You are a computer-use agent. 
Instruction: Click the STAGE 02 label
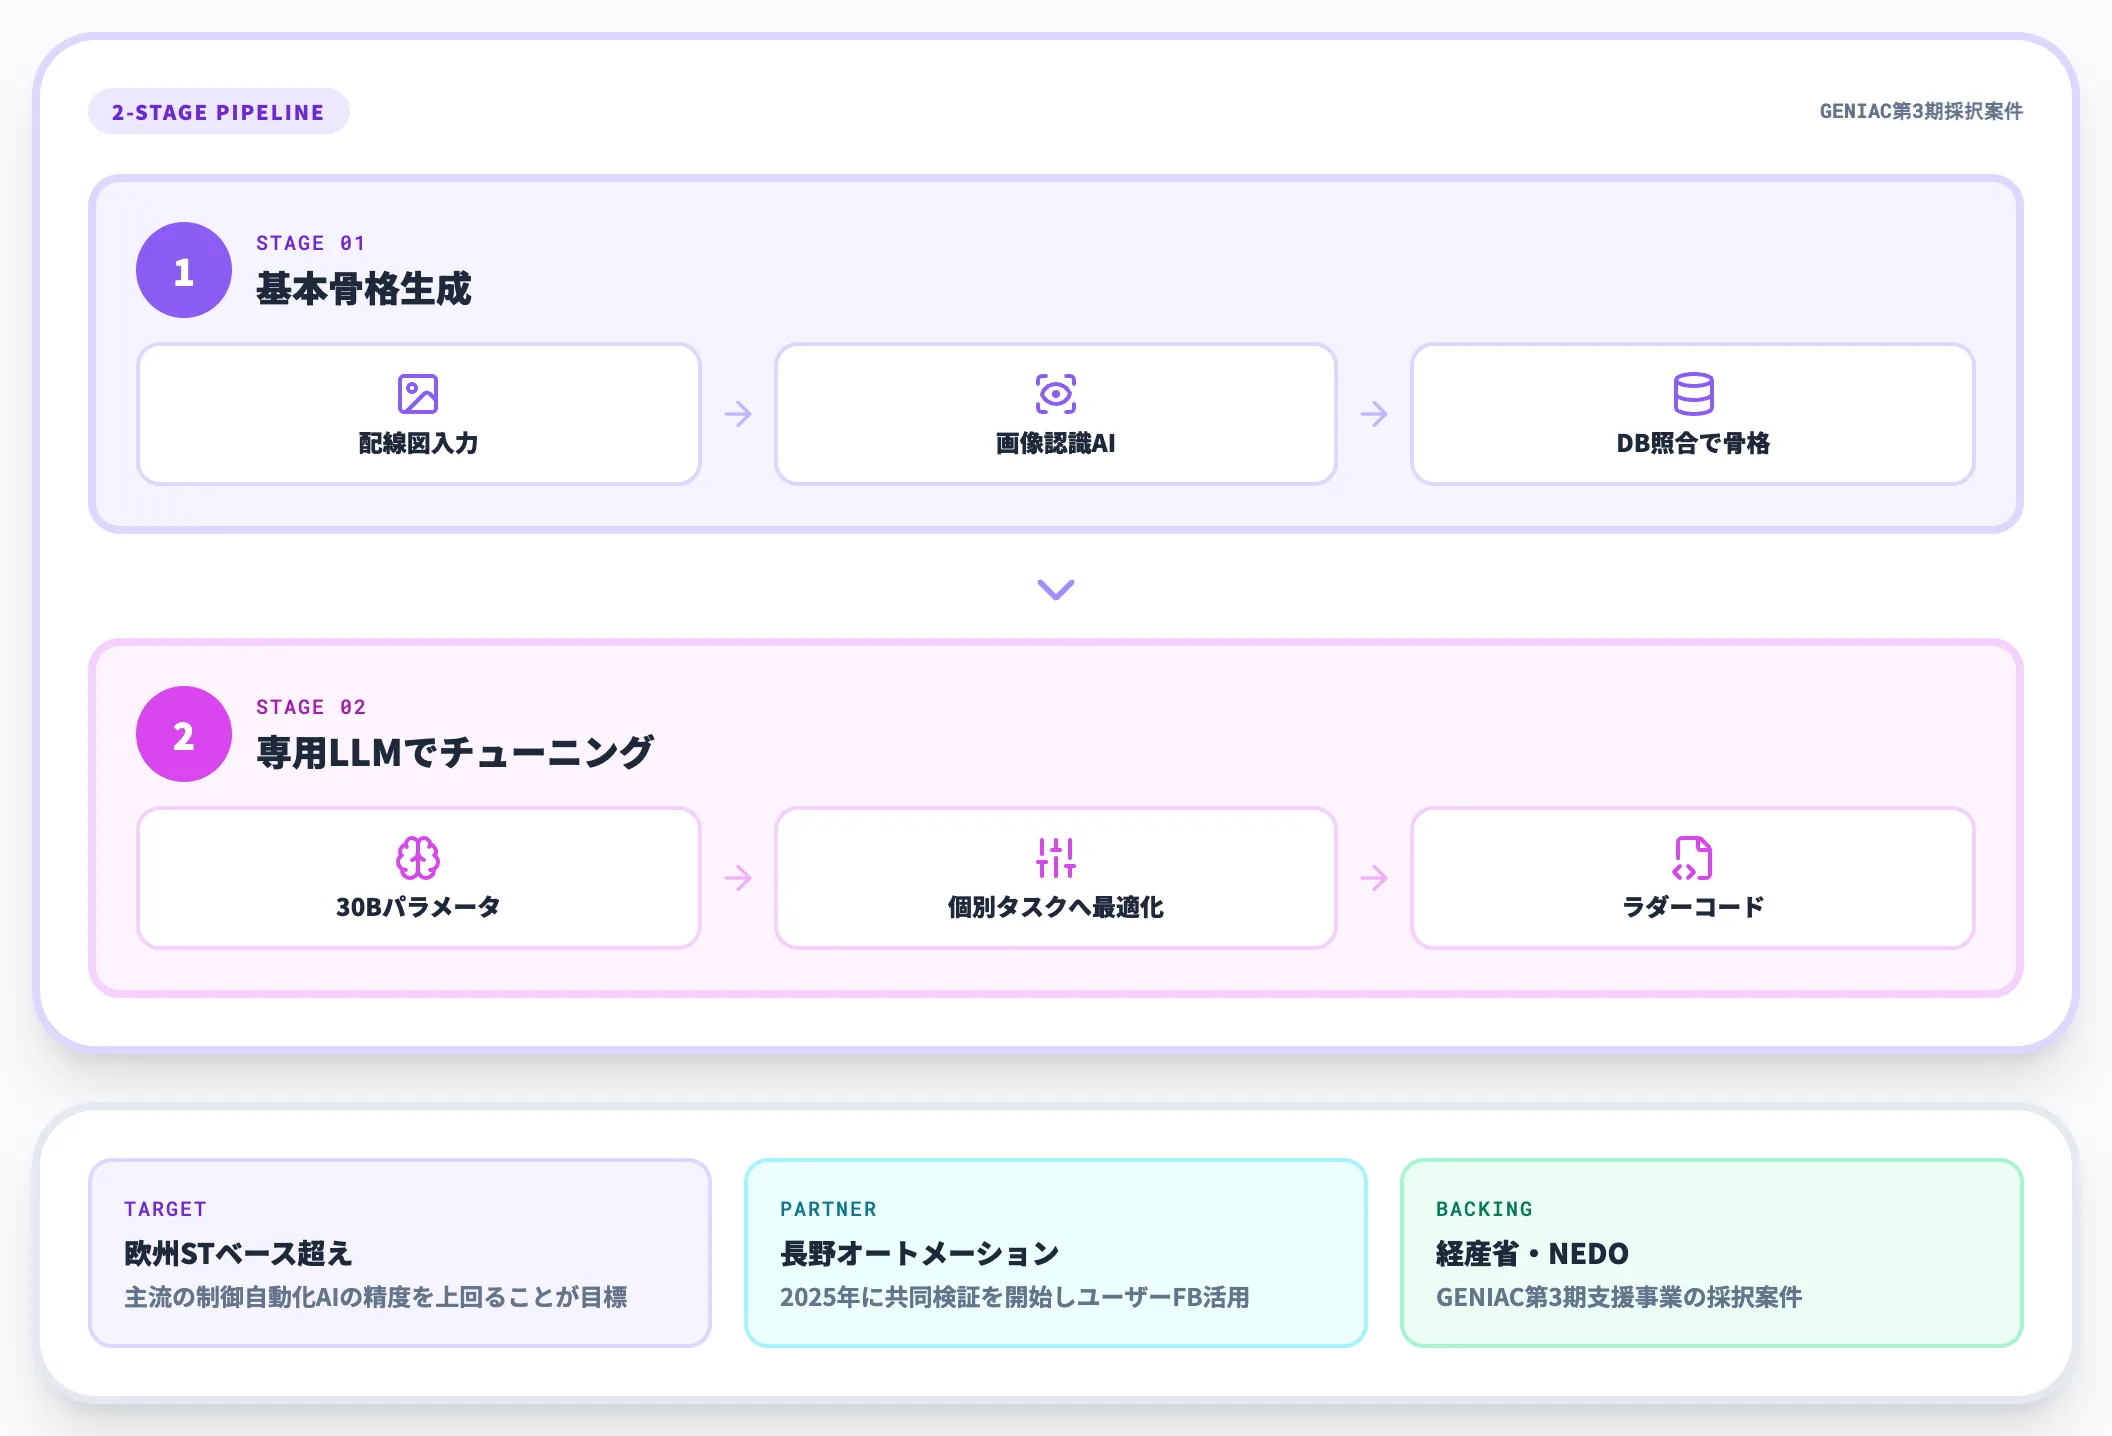click(311, 707)
